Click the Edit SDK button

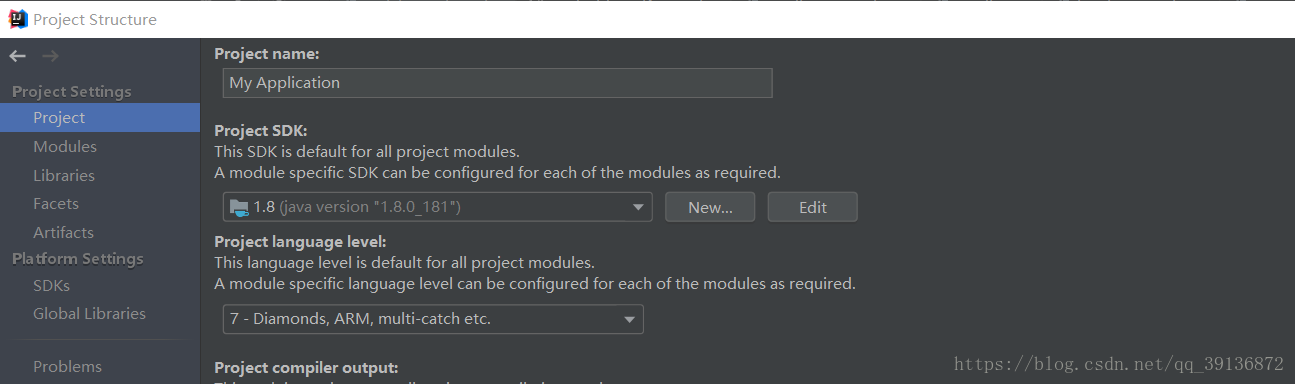813,207
